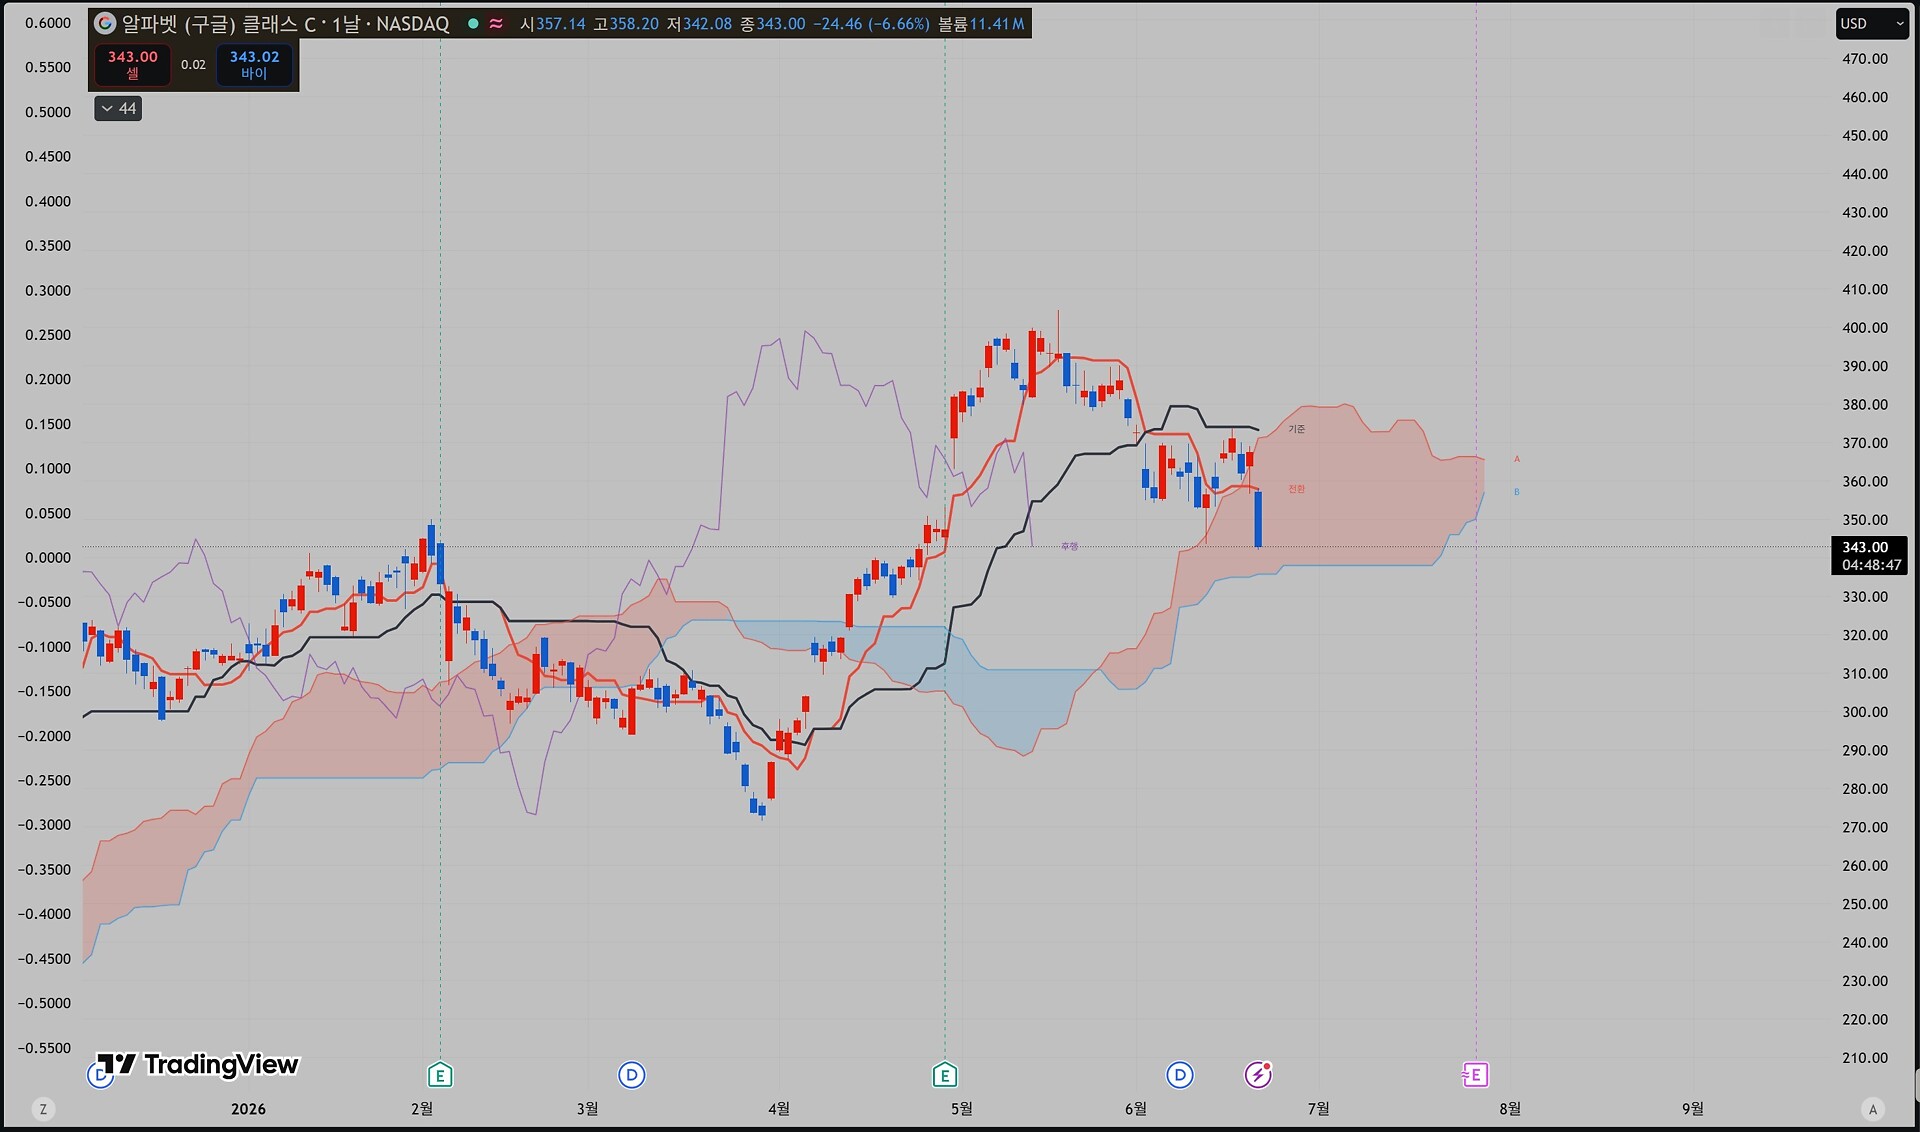Click the Alphabet Class C symbol title

285,23
